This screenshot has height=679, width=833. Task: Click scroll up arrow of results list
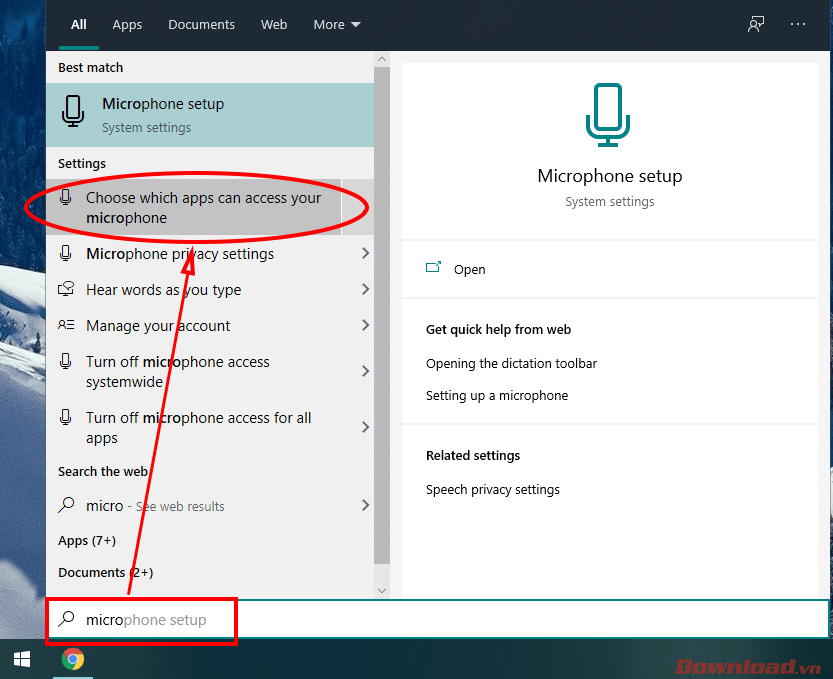(x=382, y=59)
